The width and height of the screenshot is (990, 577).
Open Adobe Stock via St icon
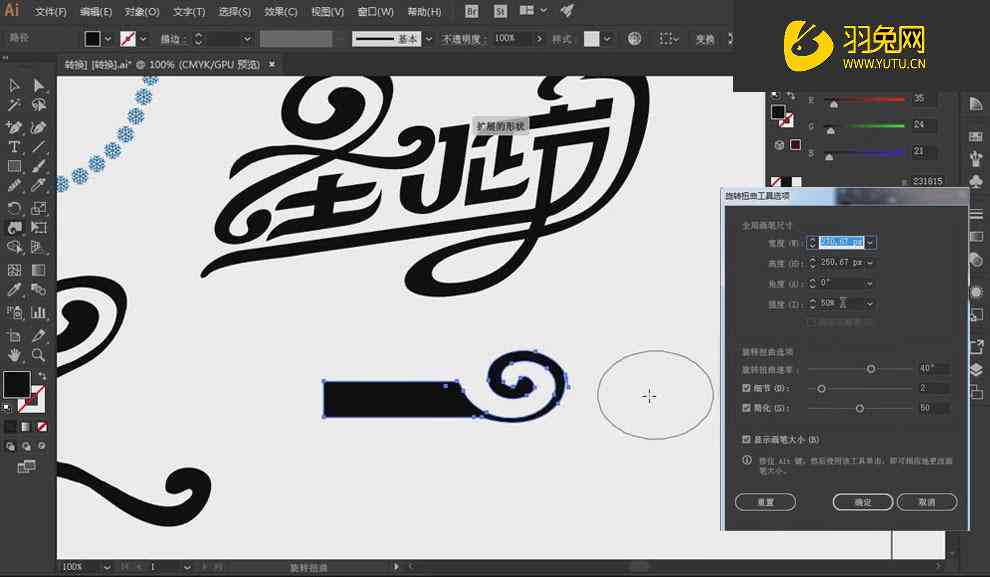500,11
